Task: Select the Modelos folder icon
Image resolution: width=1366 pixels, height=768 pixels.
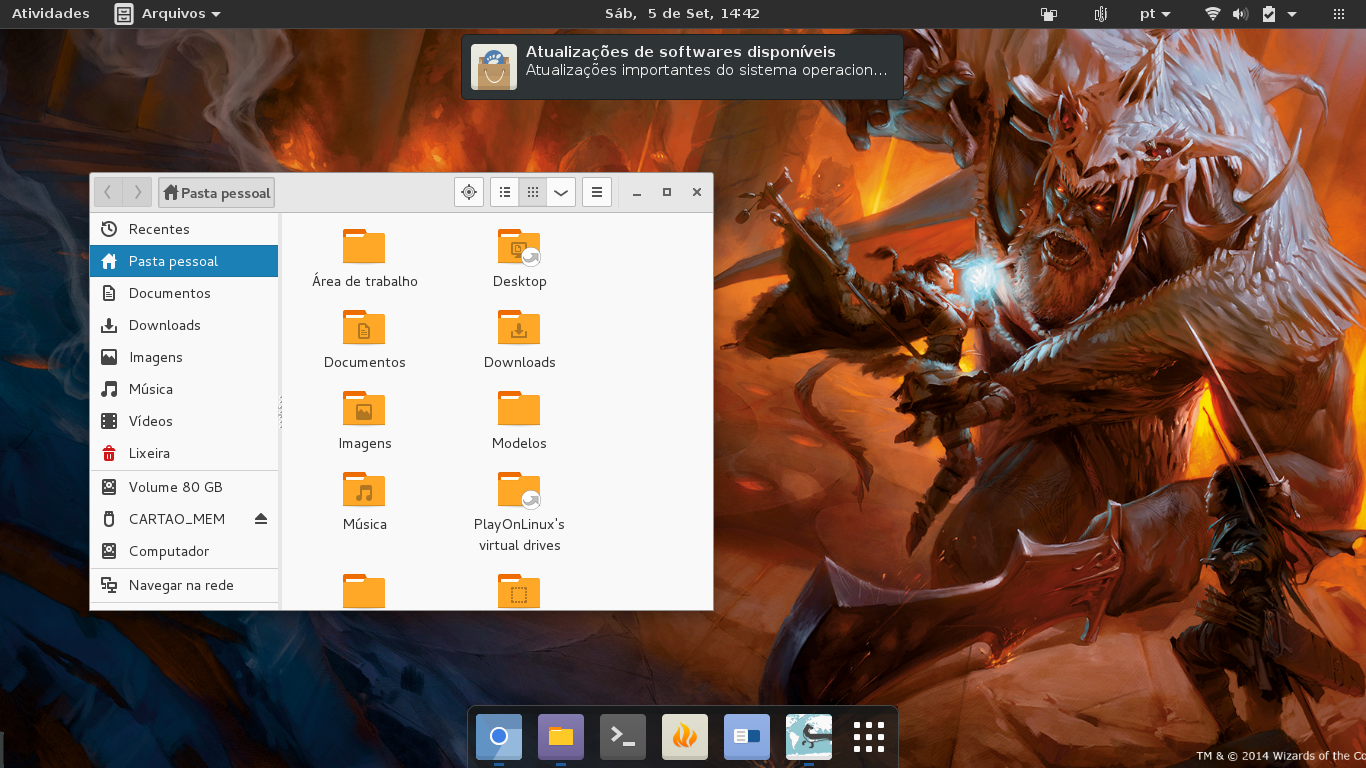Action: (519, 408)
